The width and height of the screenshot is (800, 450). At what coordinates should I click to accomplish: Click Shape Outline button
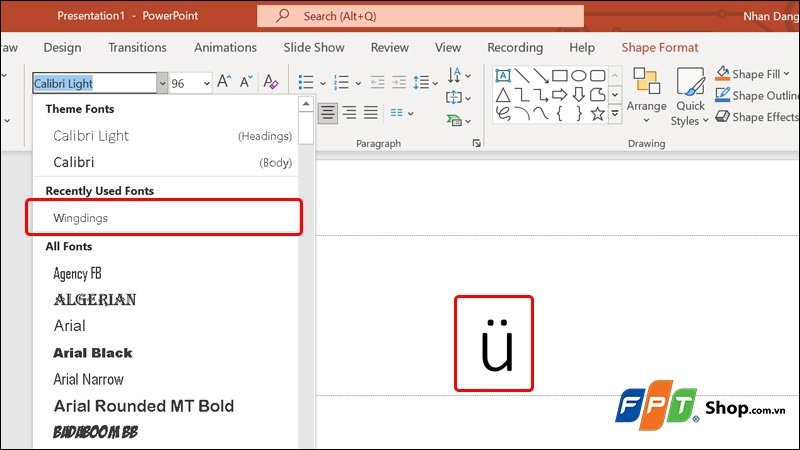[x=757, y=95]
